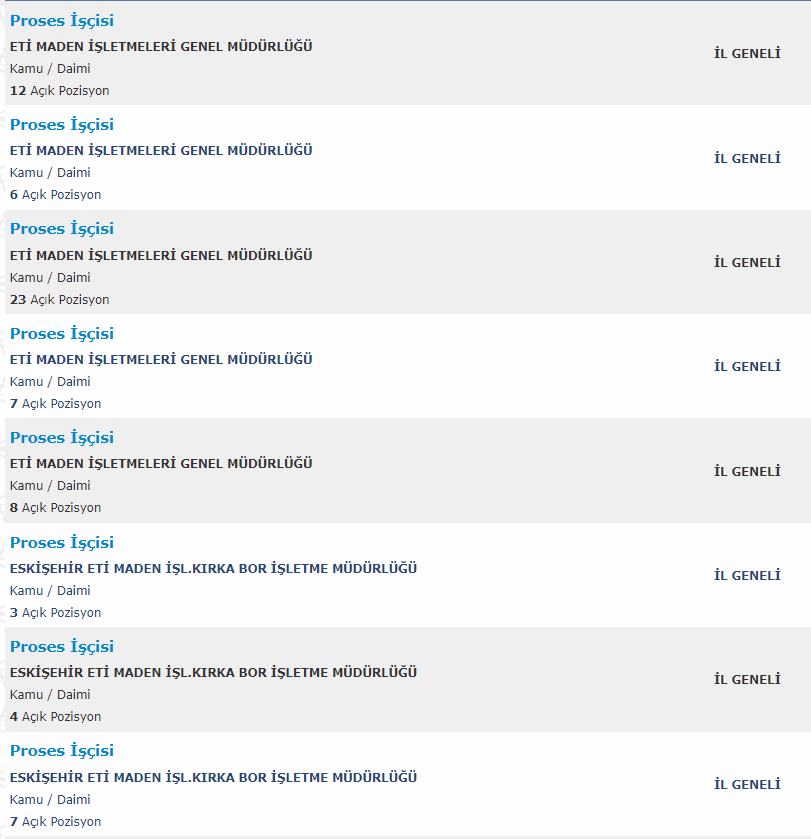The image size is (811, 839).
Task: Click İL GENELİ in the 3-position Eskişehir row
Action: 746,576
